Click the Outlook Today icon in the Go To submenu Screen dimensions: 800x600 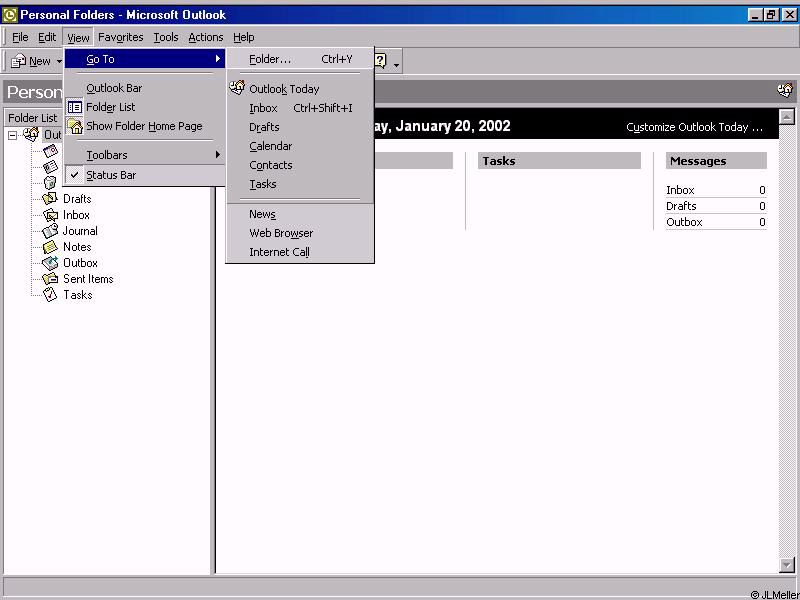[237, 88]
